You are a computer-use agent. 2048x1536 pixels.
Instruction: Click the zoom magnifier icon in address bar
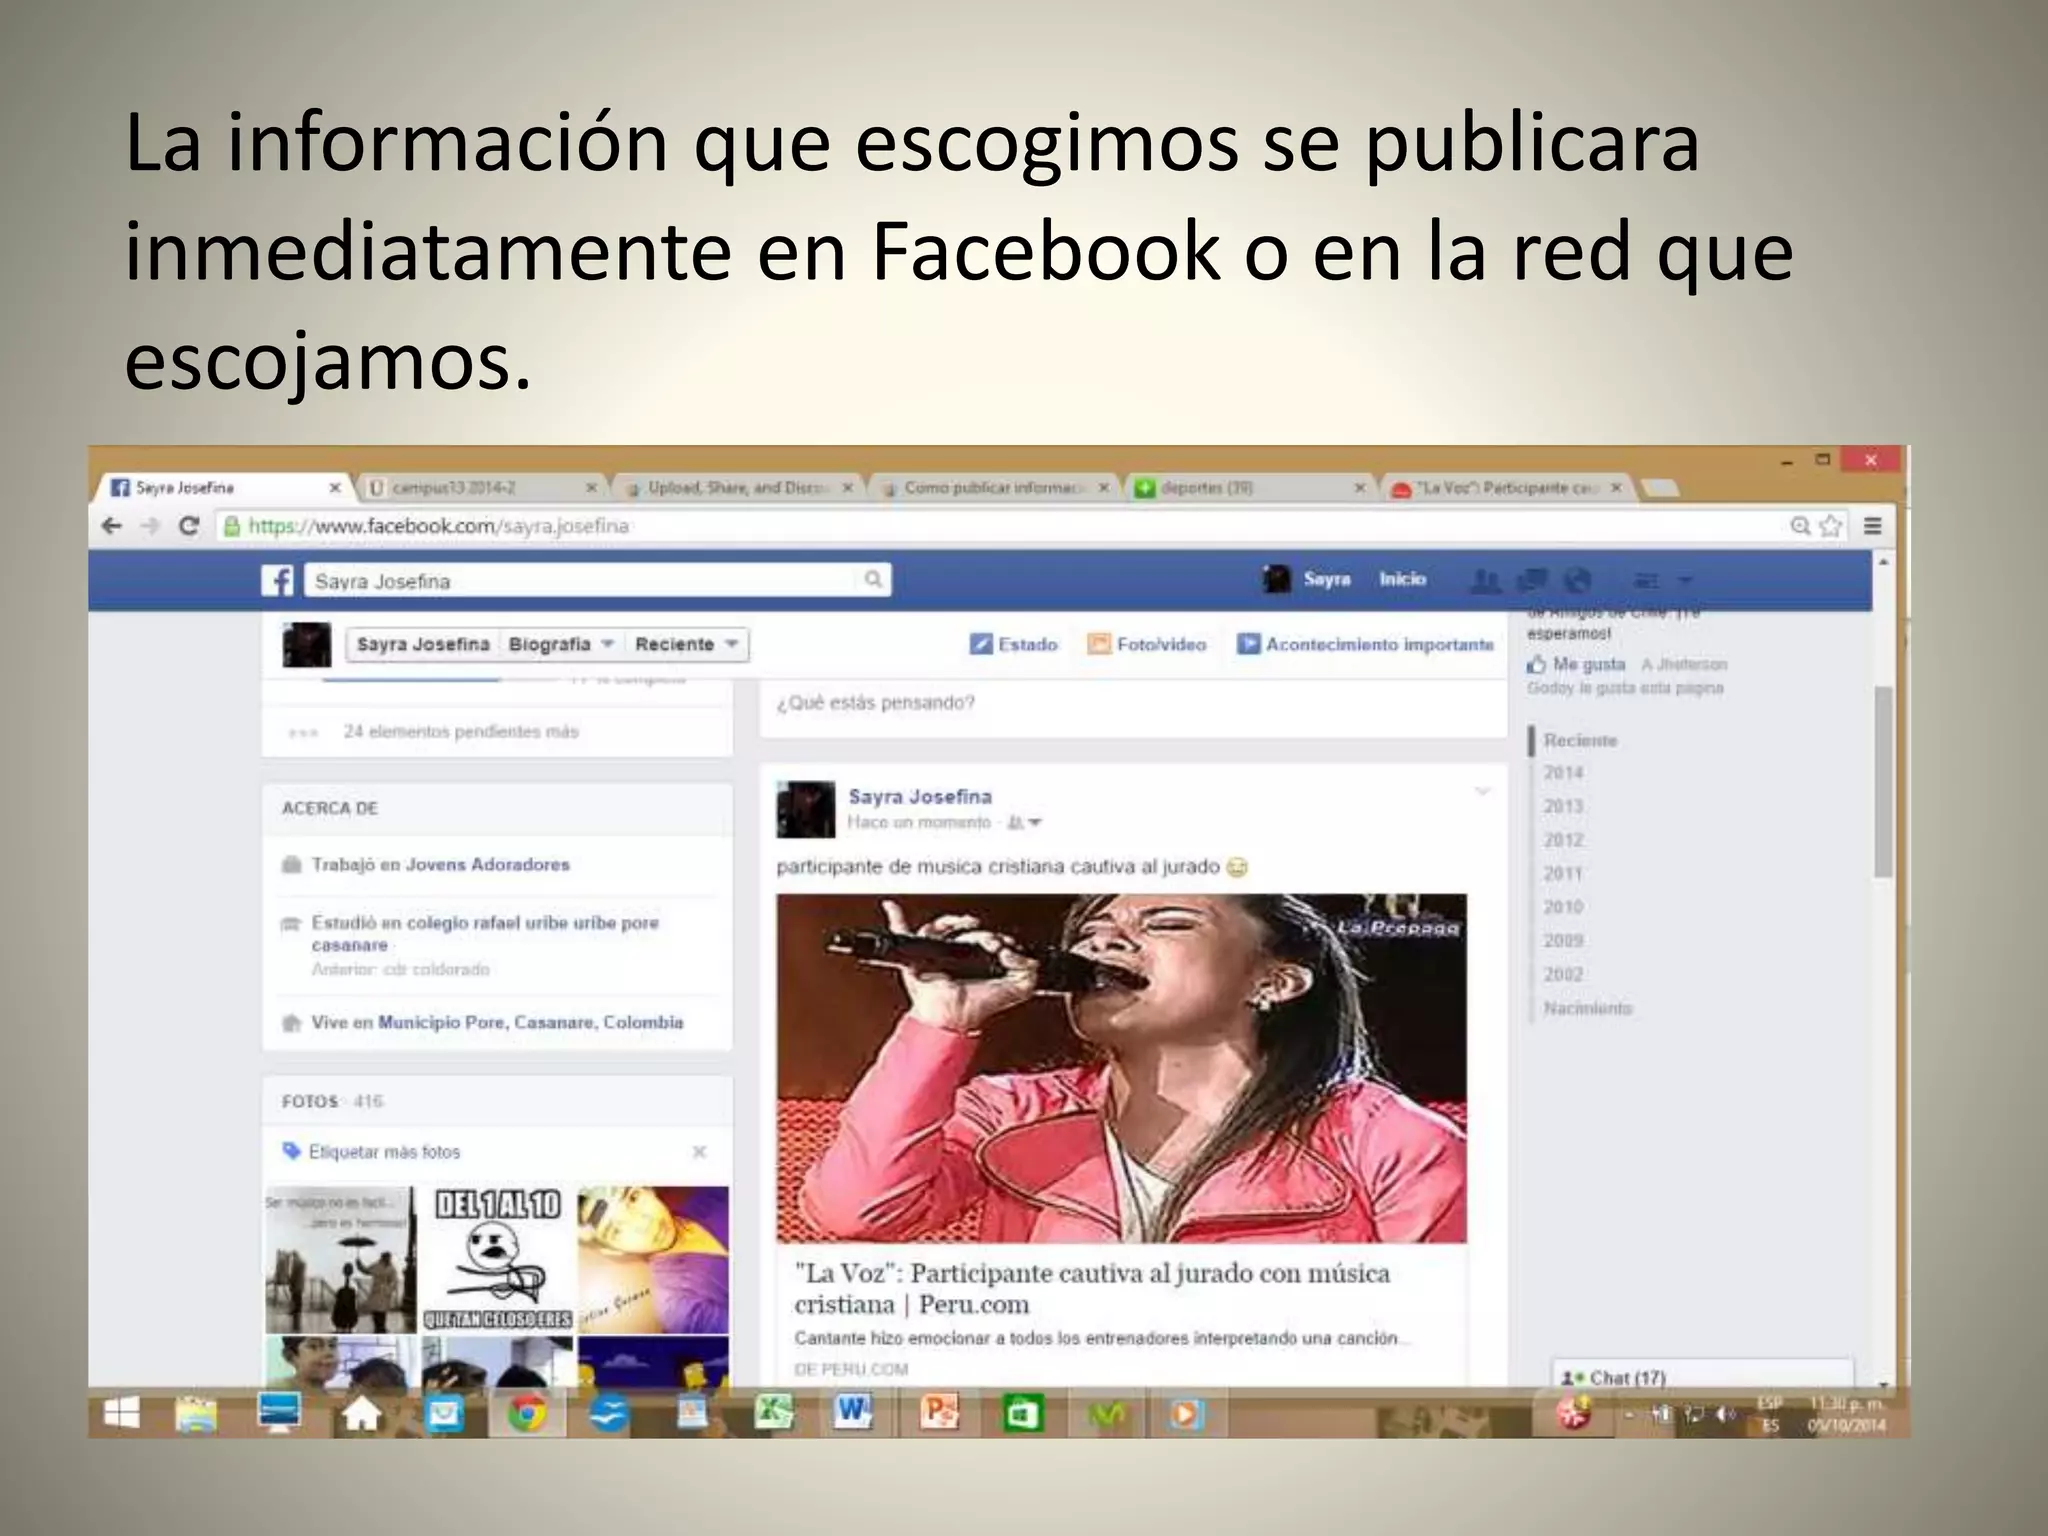1800,526
